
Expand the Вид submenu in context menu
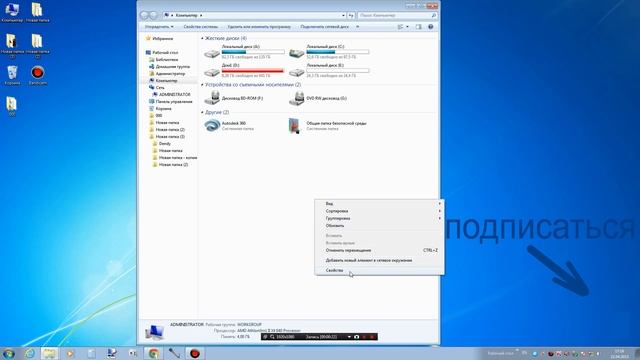click(379, 203)
